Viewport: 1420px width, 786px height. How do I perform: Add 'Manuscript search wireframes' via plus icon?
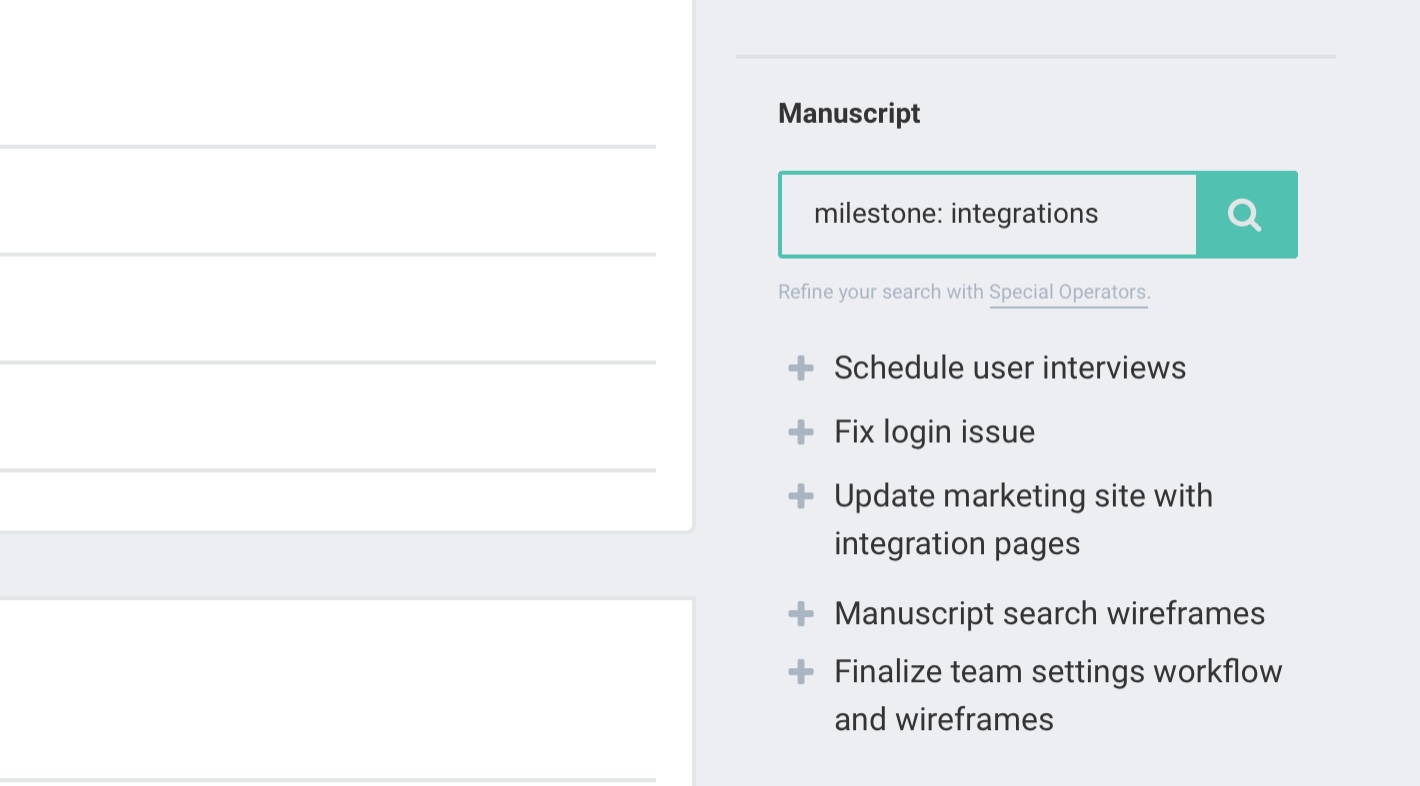tap(801, 614)
